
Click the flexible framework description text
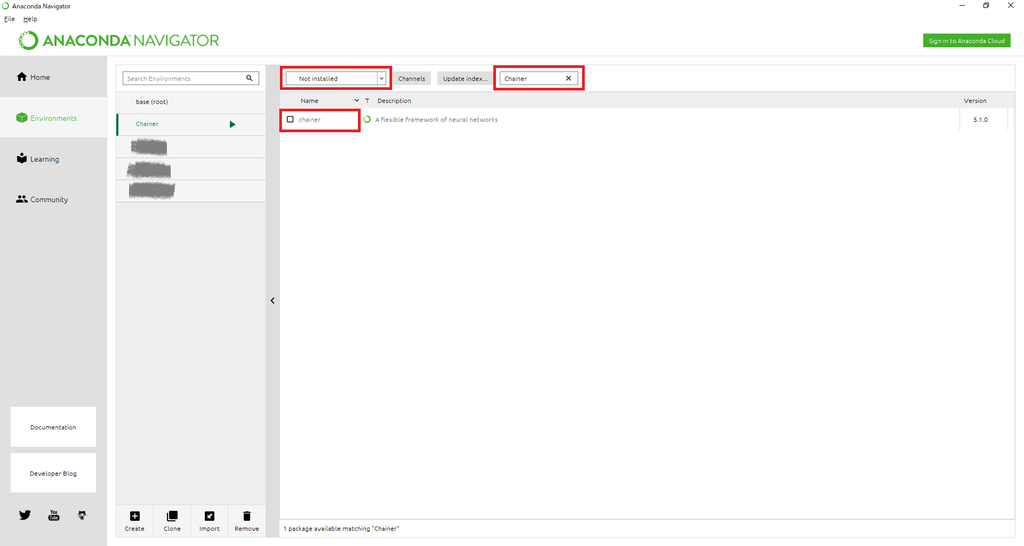tap(436, 120)
